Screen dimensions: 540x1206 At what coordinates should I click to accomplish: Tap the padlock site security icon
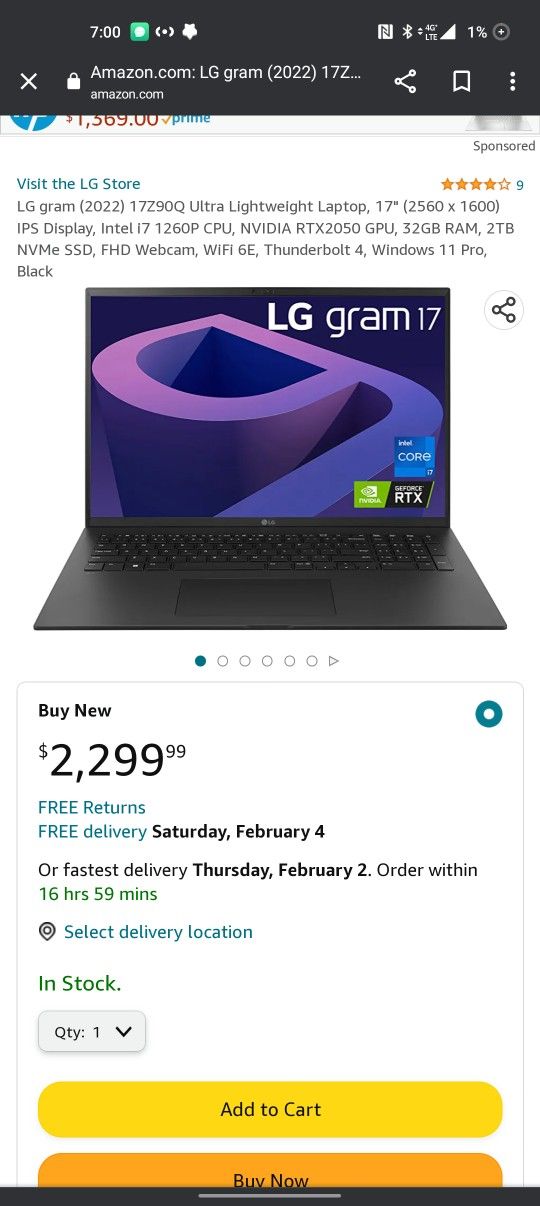(x=73, y=82)
